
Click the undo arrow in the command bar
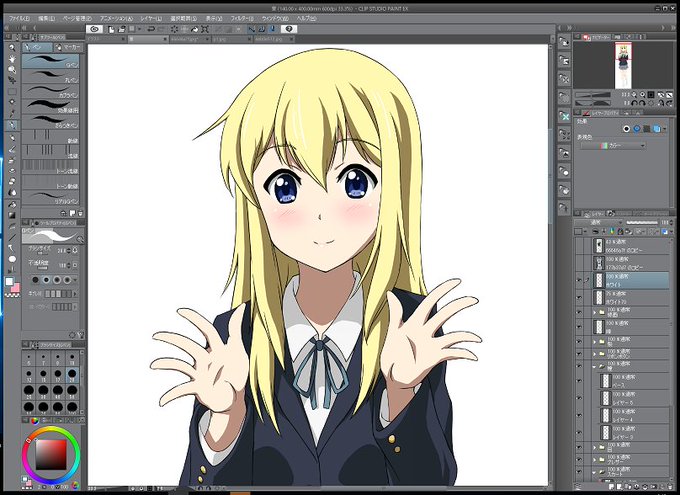tap(151, 29)
